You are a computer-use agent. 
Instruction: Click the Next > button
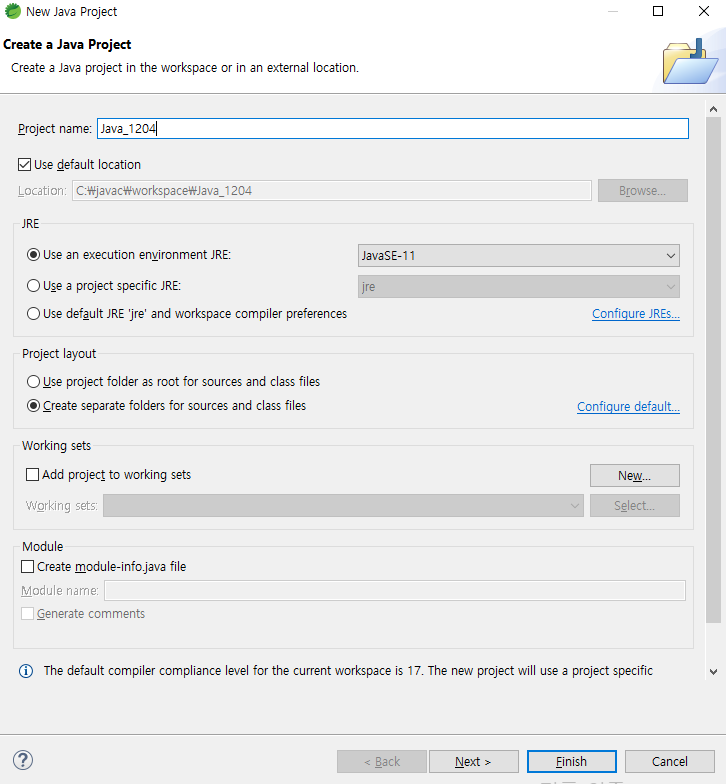click(x=474, y=762)
